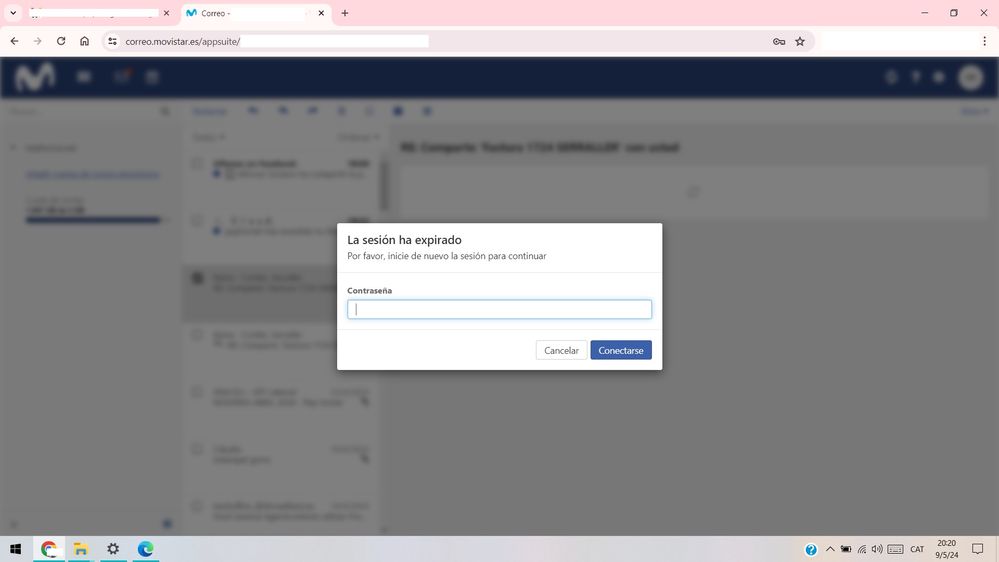Click the Conectarse button
The width and height of the screenshot is (999, 562).
[620, 350]
